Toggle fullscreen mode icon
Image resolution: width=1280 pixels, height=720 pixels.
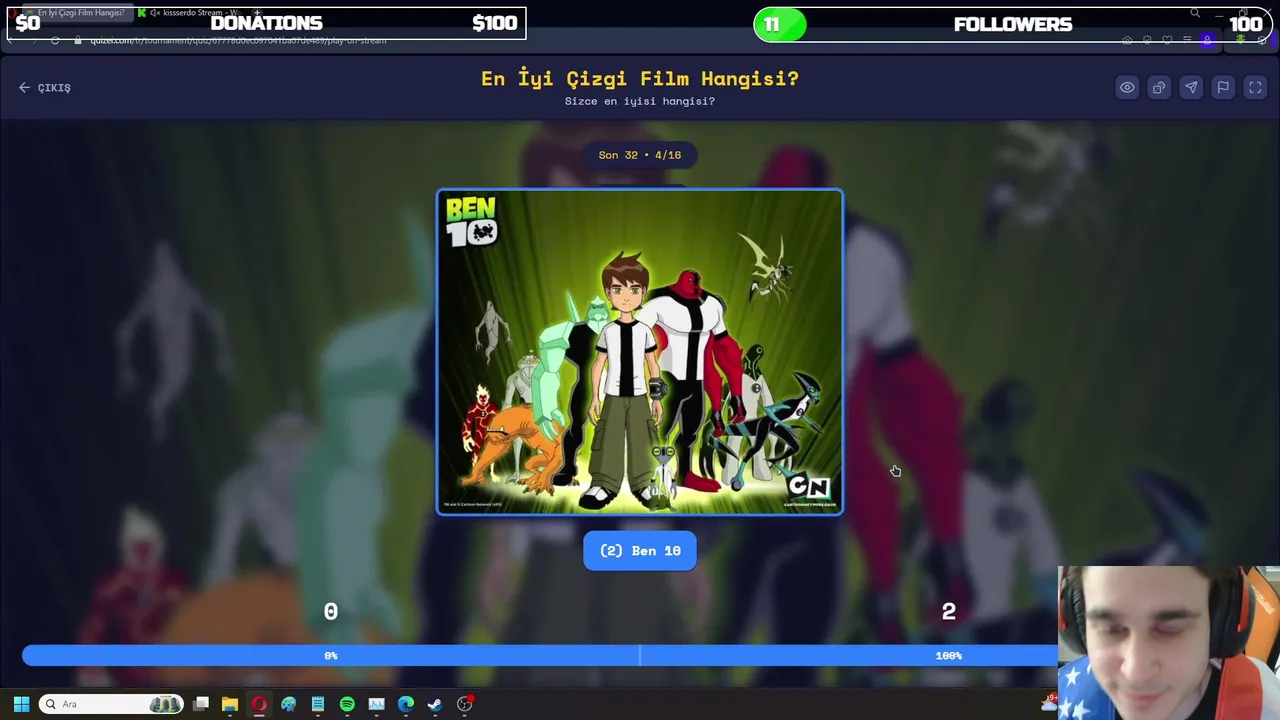click(x=1255, y=87)
